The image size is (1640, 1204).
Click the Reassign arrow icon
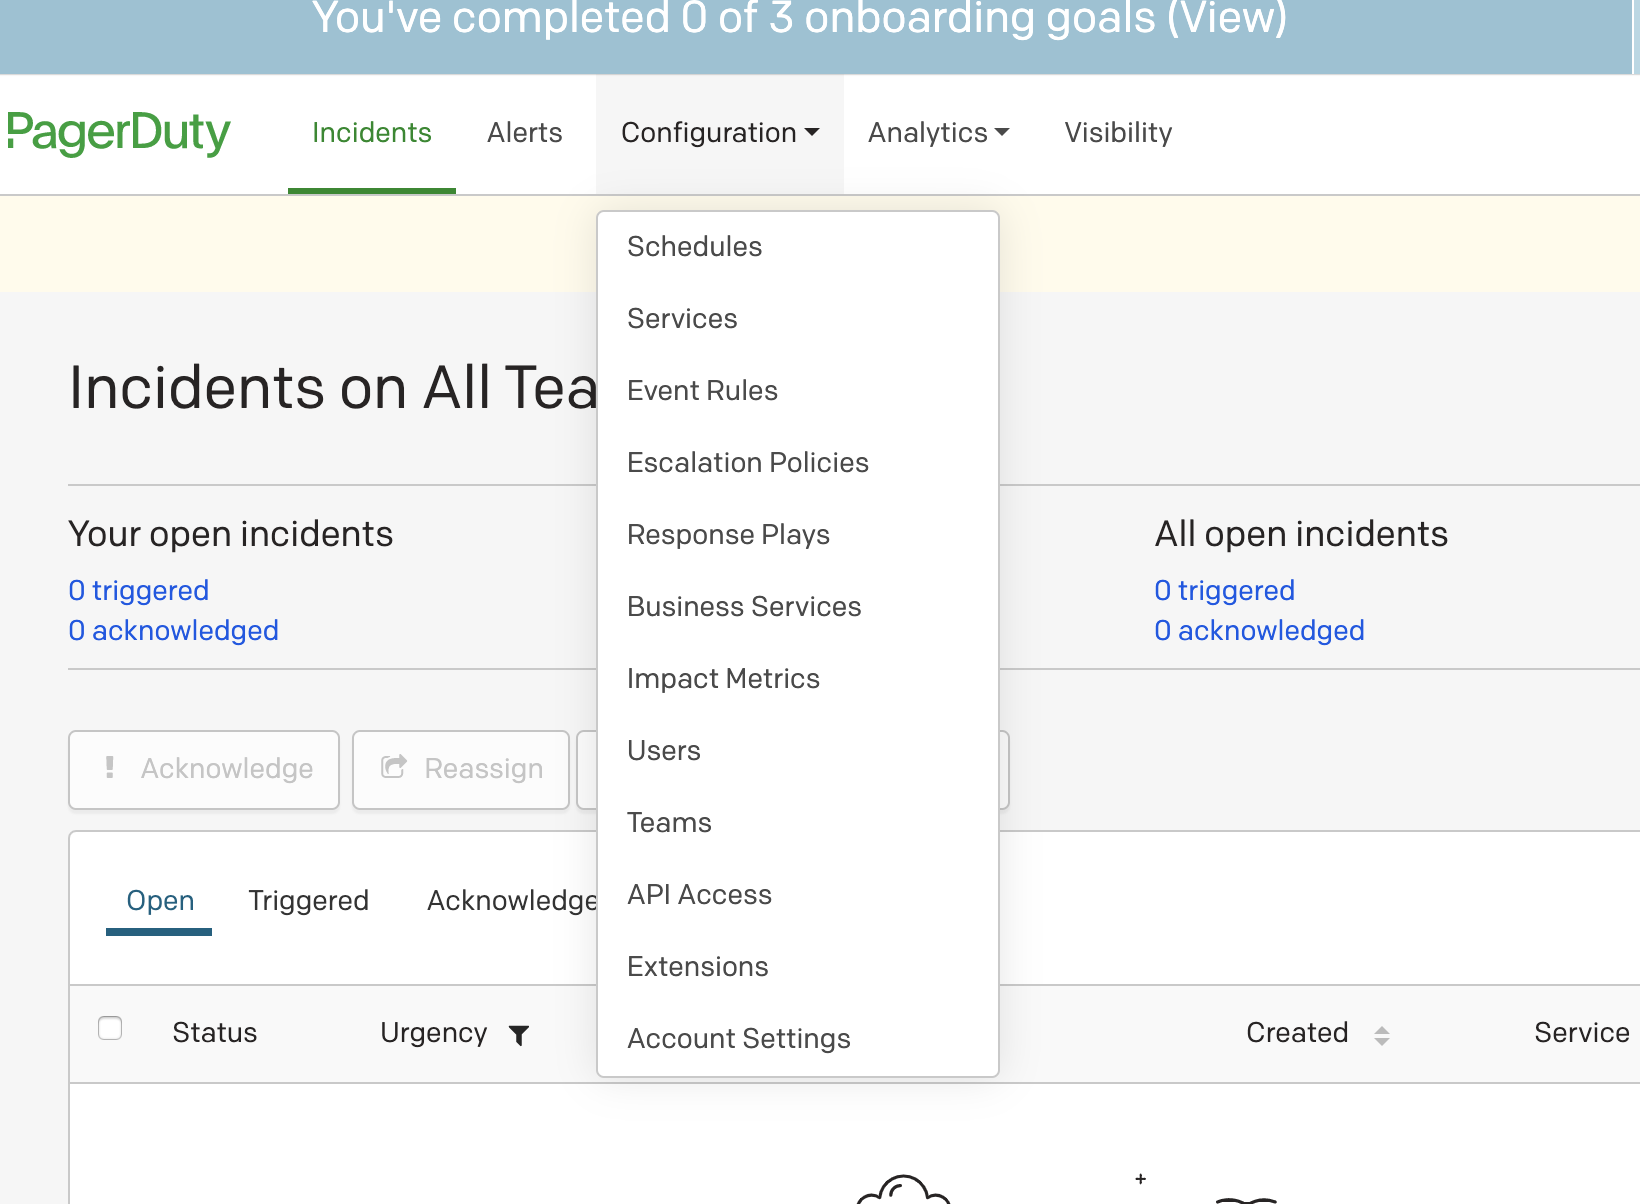(x=394, y=767)
